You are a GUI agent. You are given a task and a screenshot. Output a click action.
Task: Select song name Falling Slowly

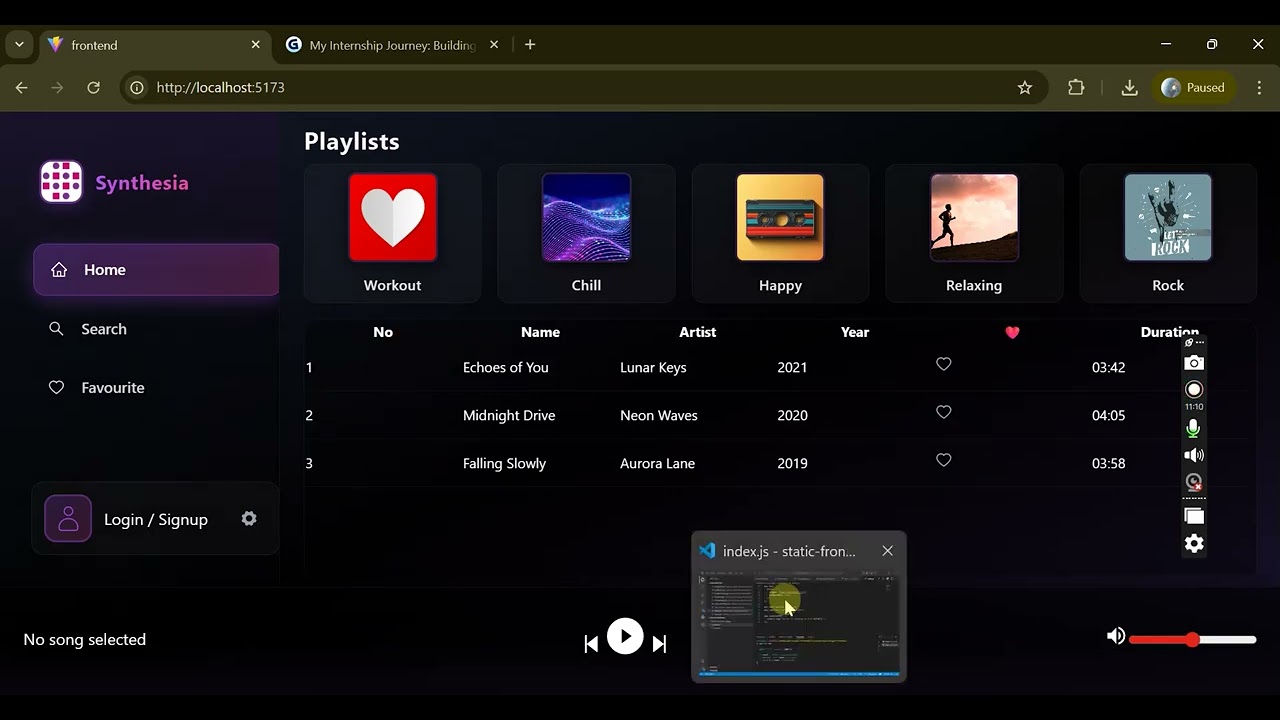(x=504, y=463)
